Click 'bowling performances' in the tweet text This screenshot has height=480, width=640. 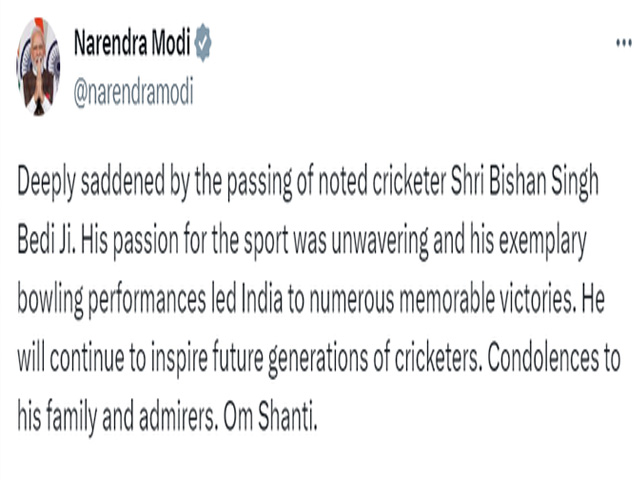[111, 300]
